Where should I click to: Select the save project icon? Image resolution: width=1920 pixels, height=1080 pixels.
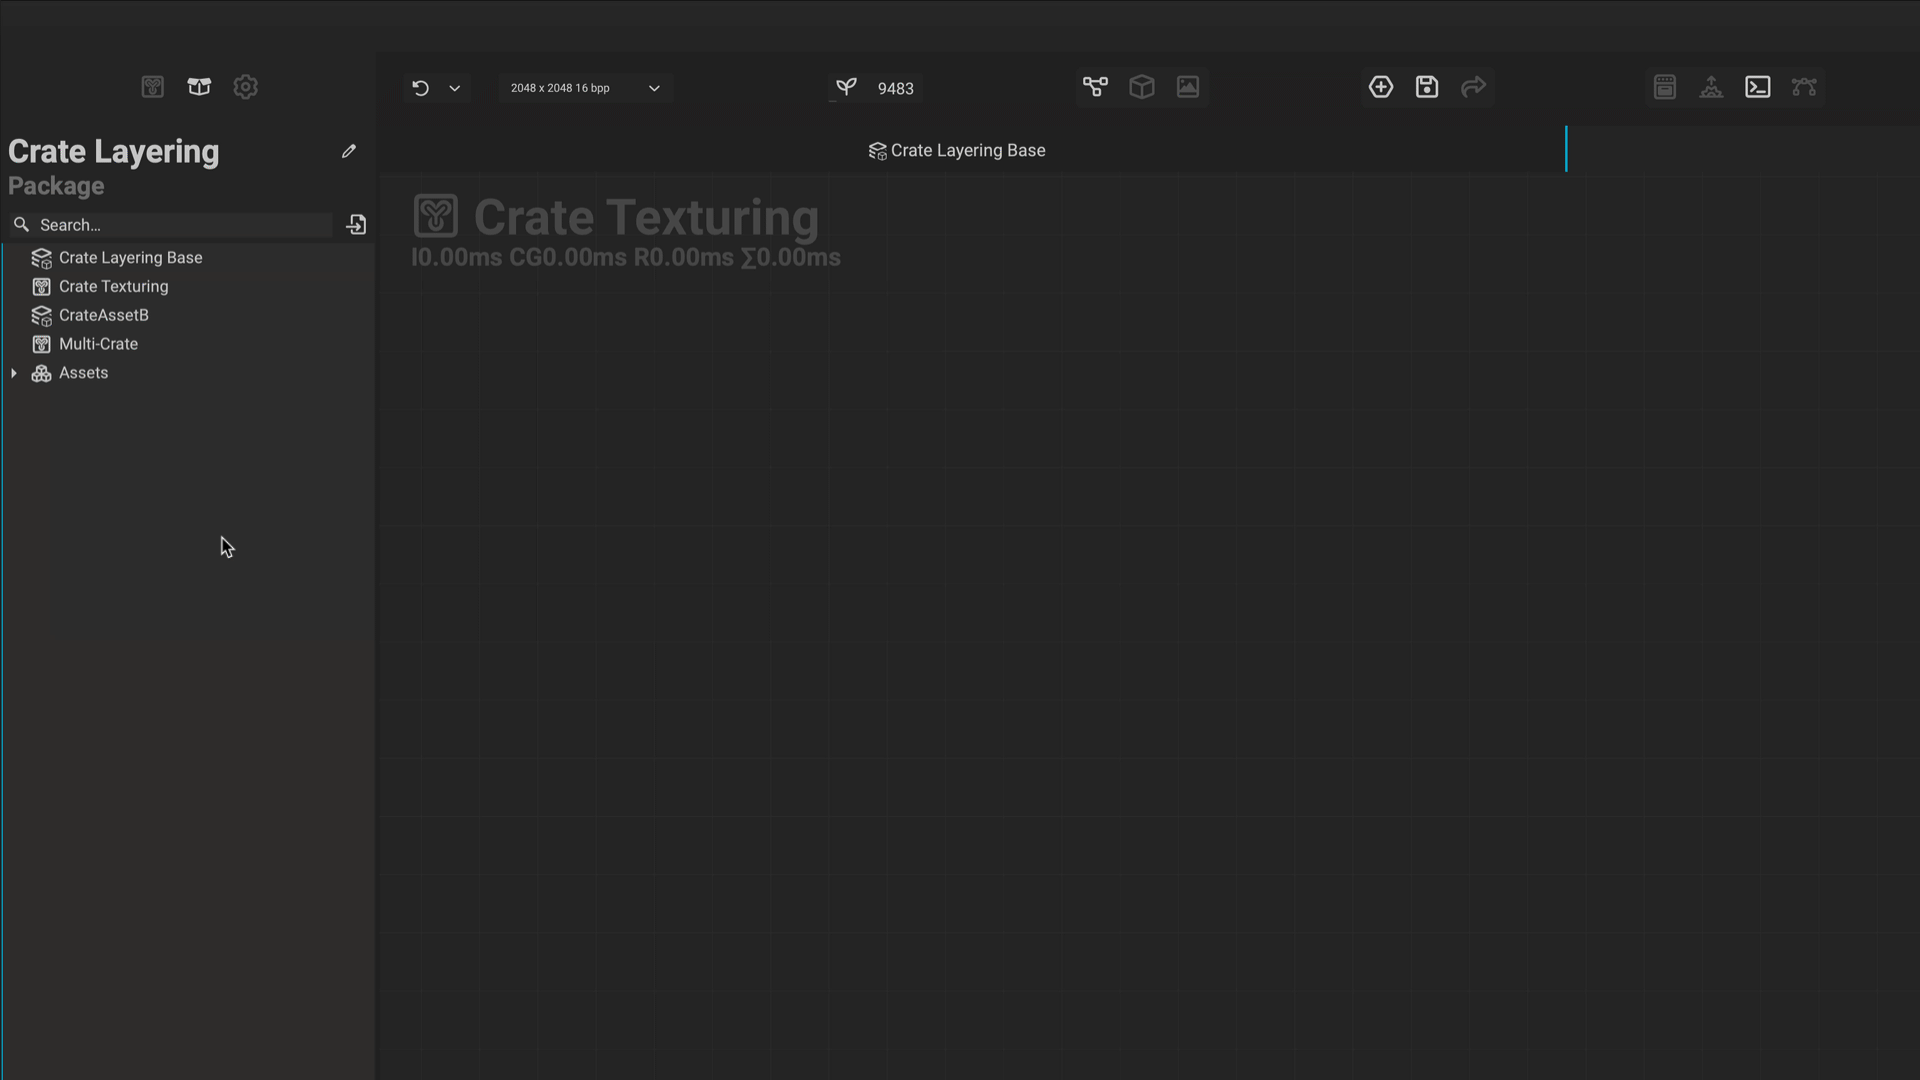(x=1428, y=87)
